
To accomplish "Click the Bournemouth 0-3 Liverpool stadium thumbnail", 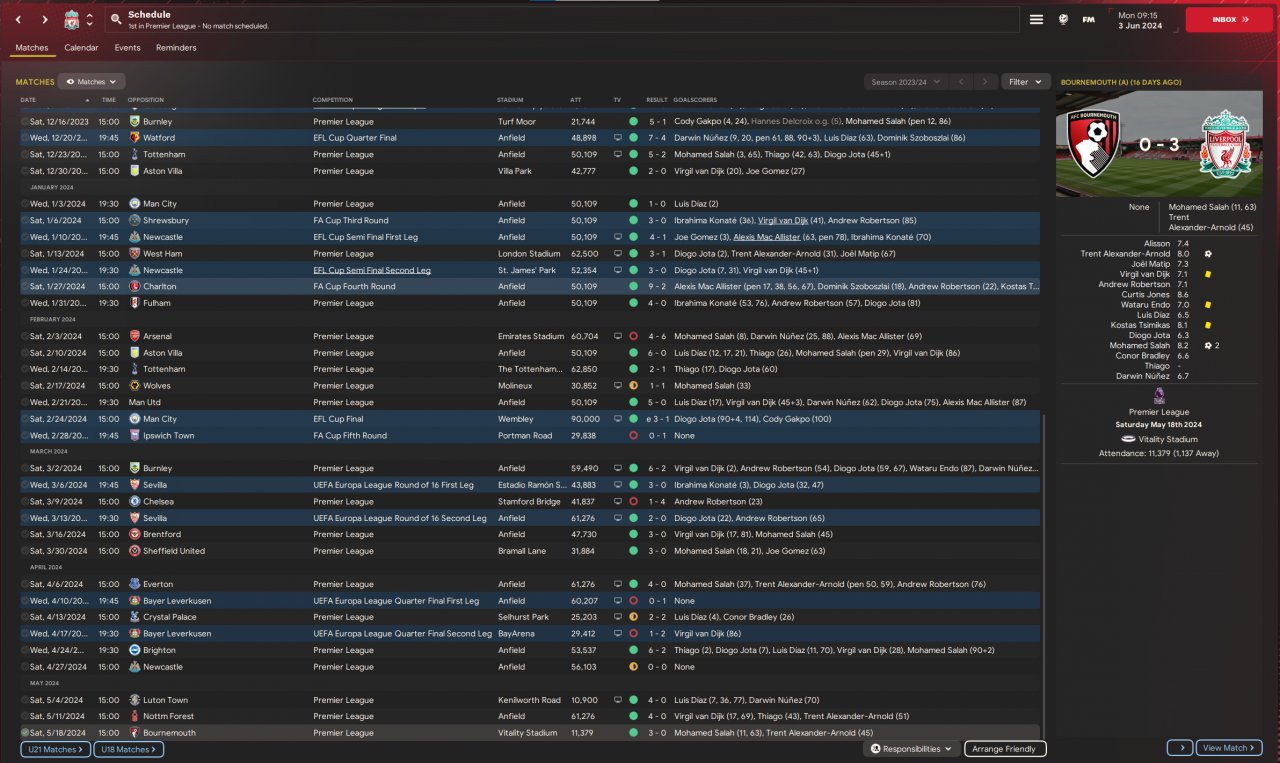I will (1159, 145).
